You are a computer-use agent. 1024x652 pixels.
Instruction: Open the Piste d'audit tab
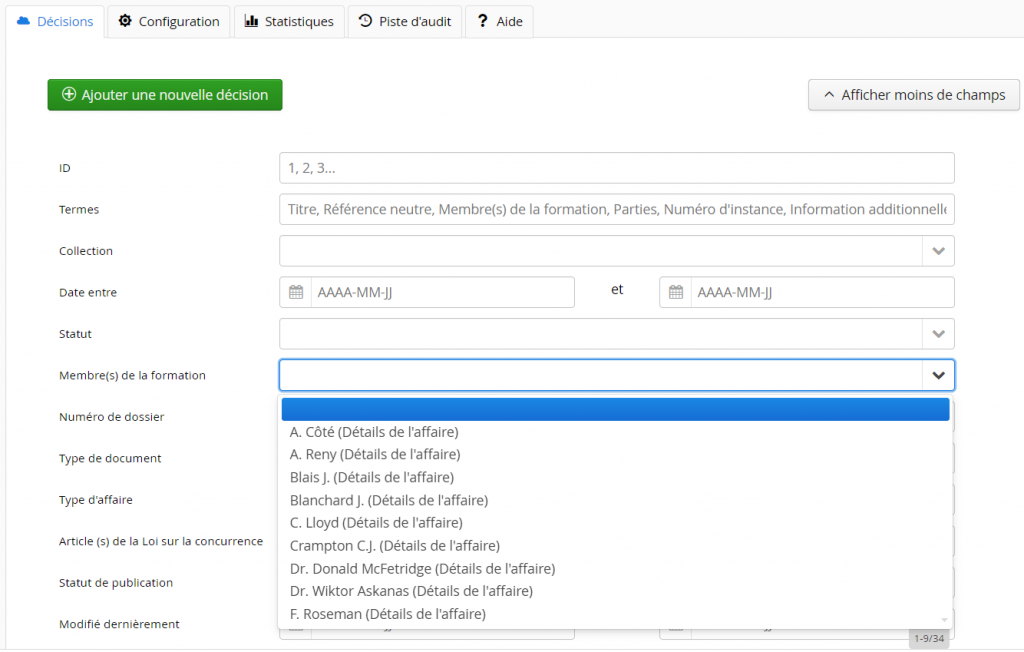point(404,21)
